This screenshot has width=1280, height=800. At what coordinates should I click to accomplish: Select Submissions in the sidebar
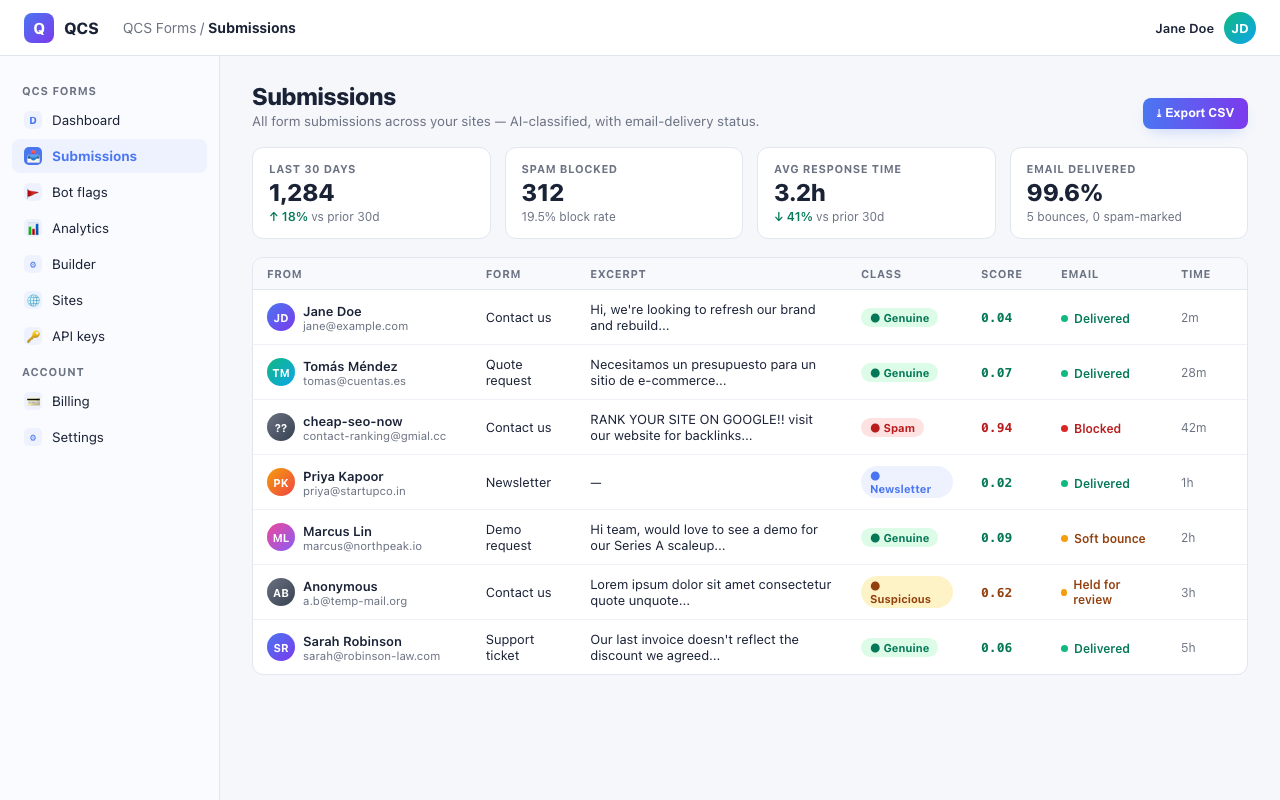tap(110, 156)
